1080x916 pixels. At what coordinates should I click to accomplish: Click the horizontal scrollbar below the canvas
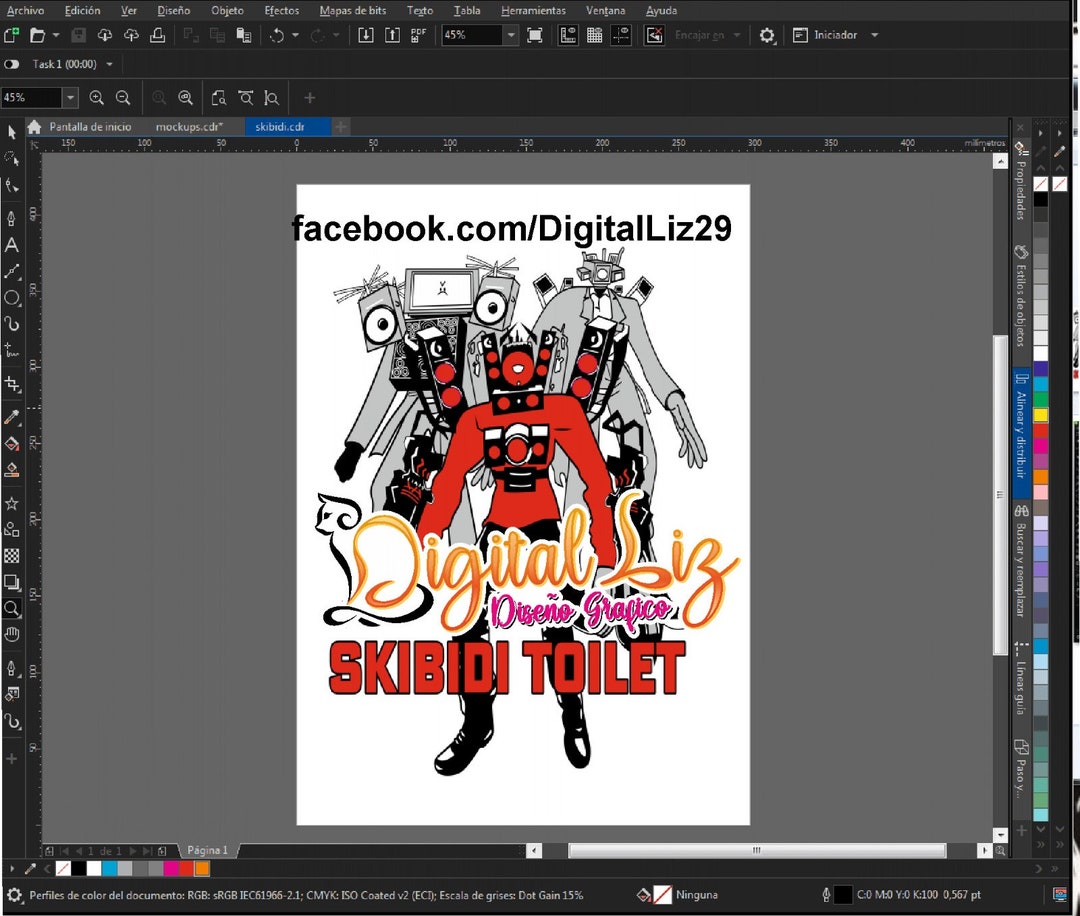coord(755,850)
